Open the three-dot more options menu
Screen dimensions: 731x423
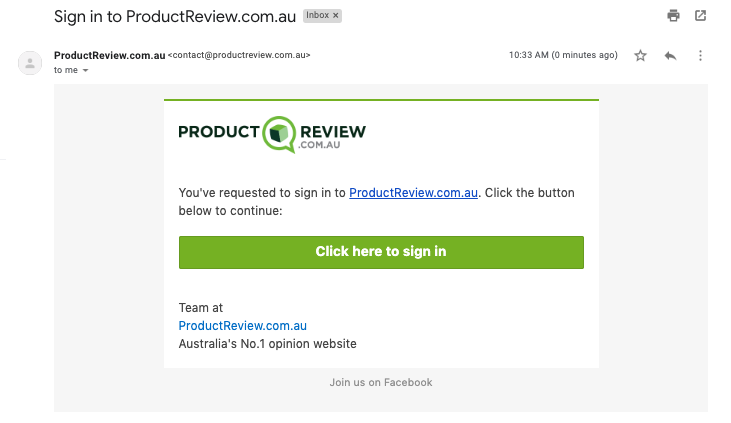700,55
